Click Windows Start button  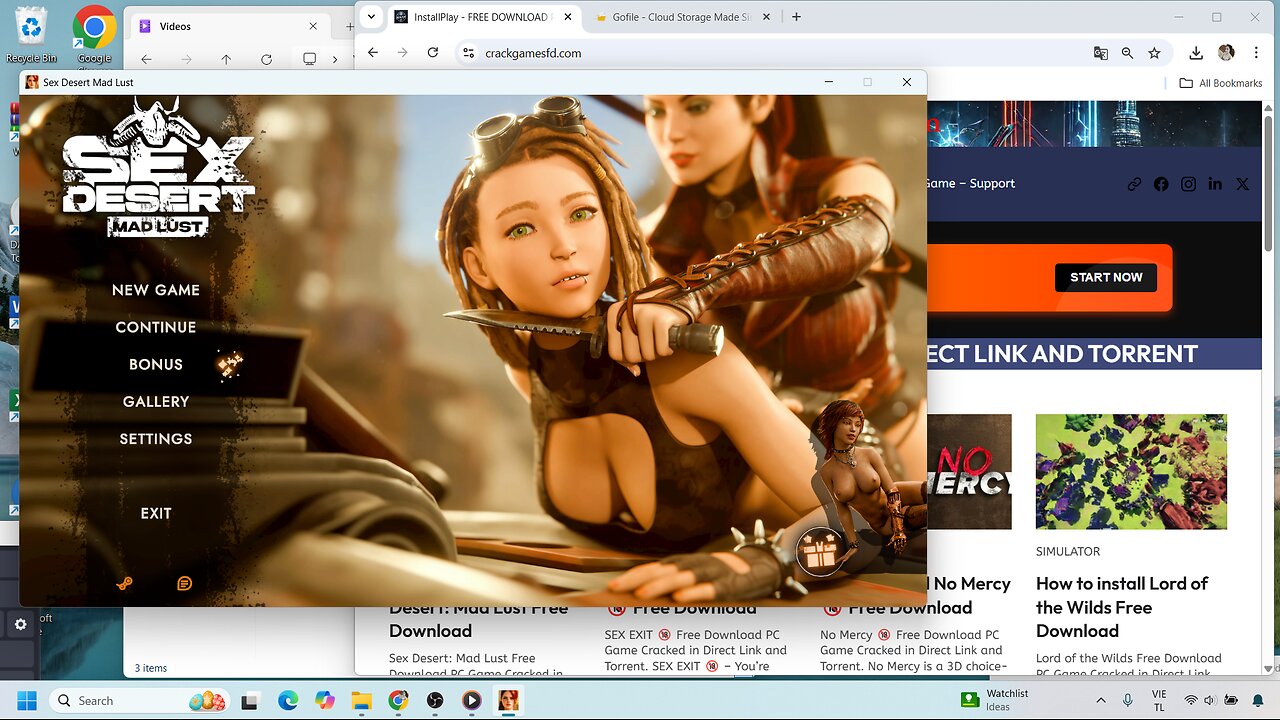(26, 700)
